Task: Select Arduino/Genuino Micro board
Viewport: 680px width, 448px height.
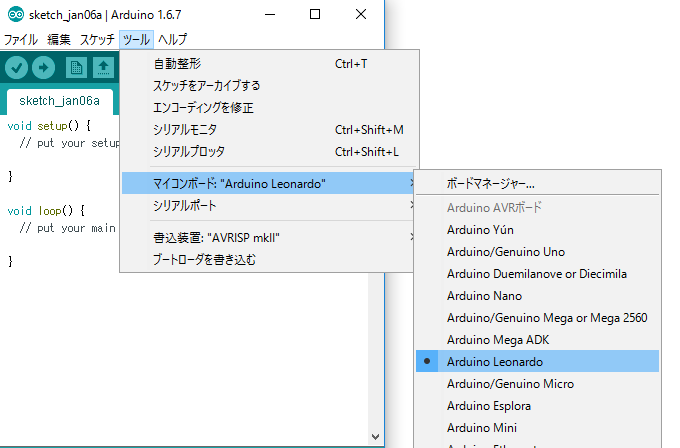Action: (x=537, y=384)
